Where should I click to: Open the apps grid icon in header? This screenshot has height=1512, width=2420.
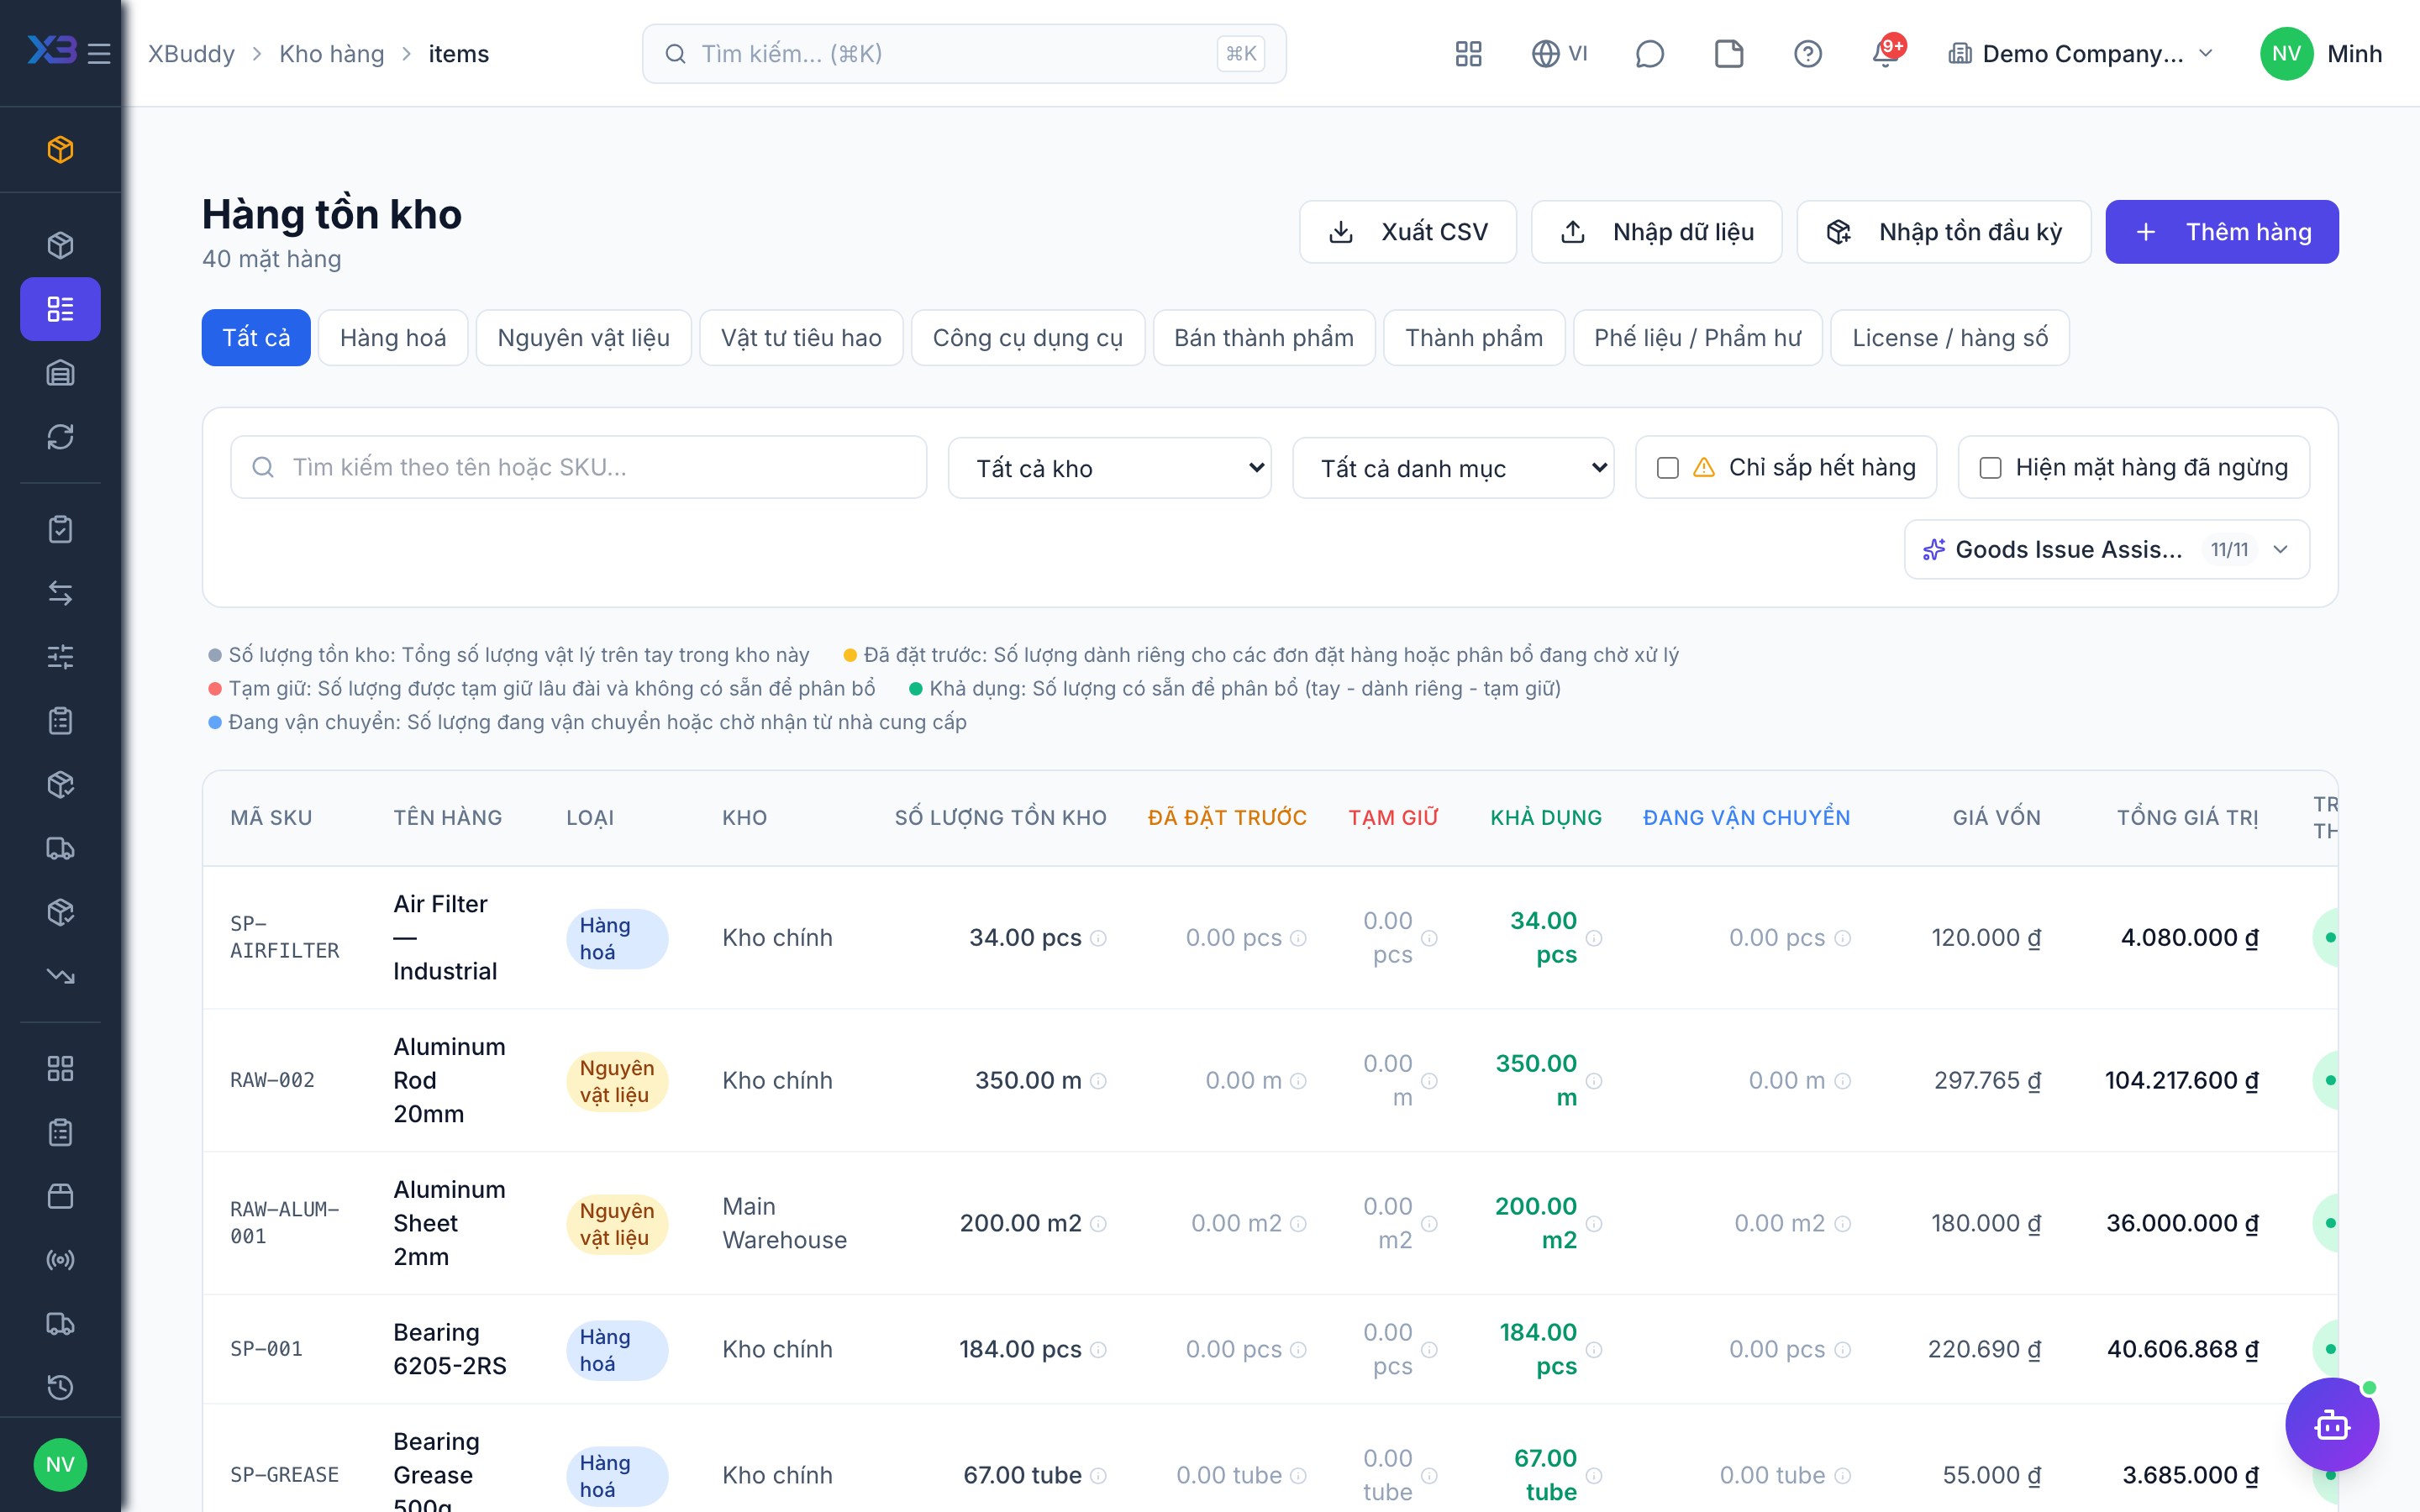1468,54
